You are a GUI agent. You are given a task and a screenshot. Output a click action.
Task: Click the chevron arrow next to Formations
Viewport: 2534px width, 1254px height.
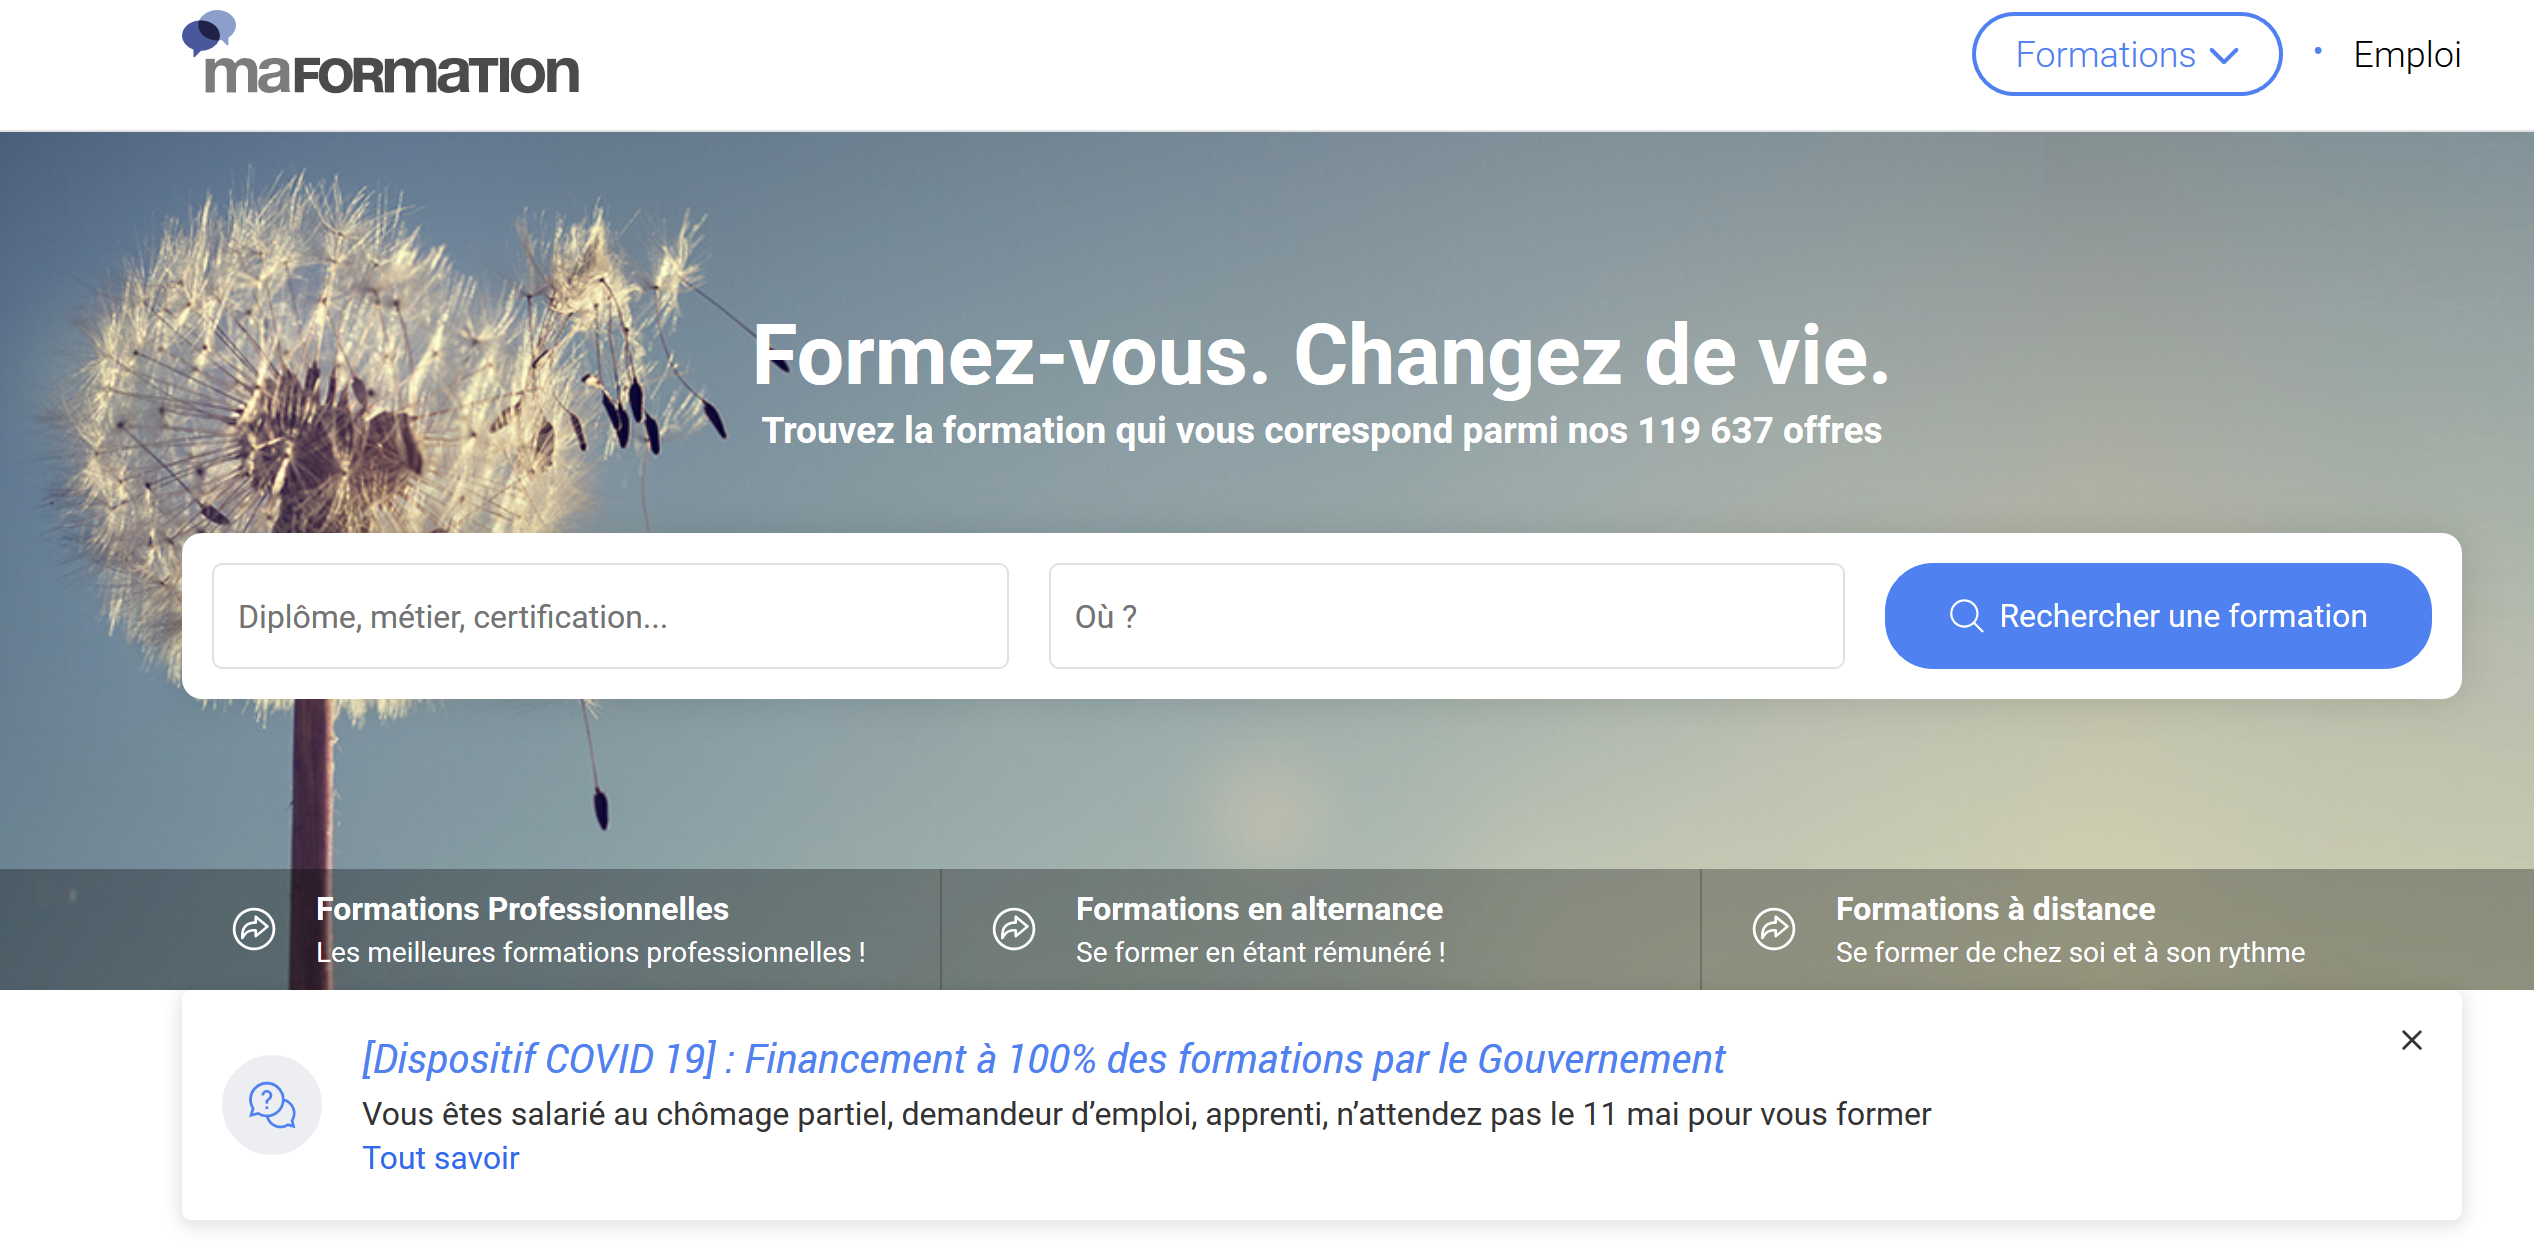click(x=2224, y=56)
